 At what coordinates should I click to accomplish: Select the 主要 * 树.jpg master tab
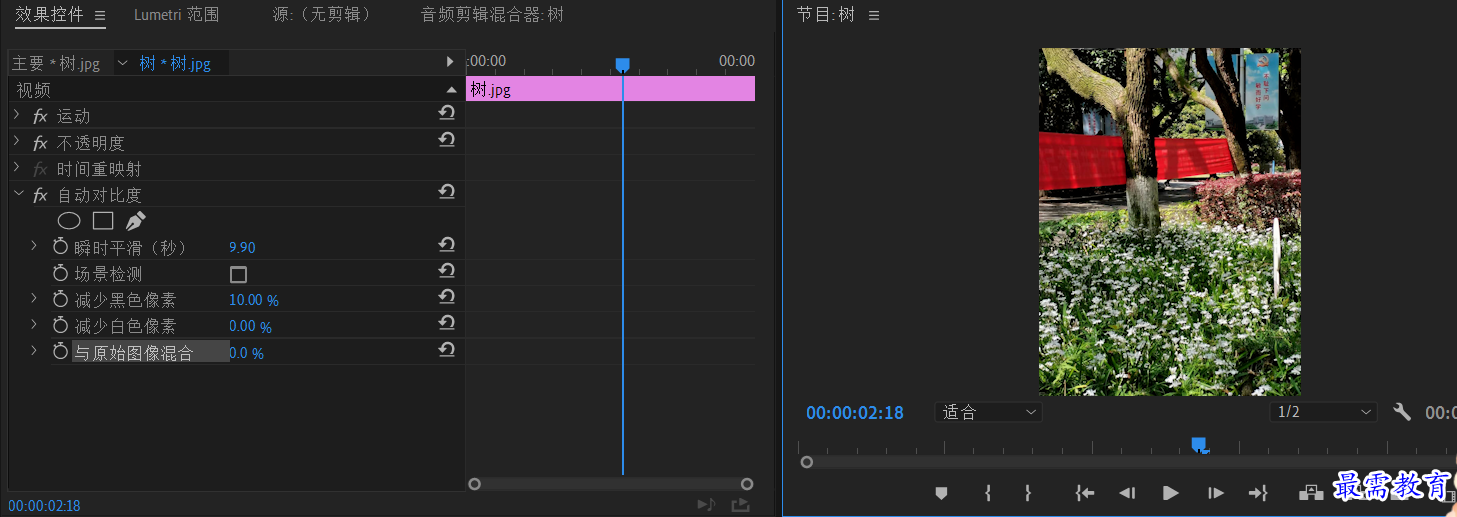56,63
